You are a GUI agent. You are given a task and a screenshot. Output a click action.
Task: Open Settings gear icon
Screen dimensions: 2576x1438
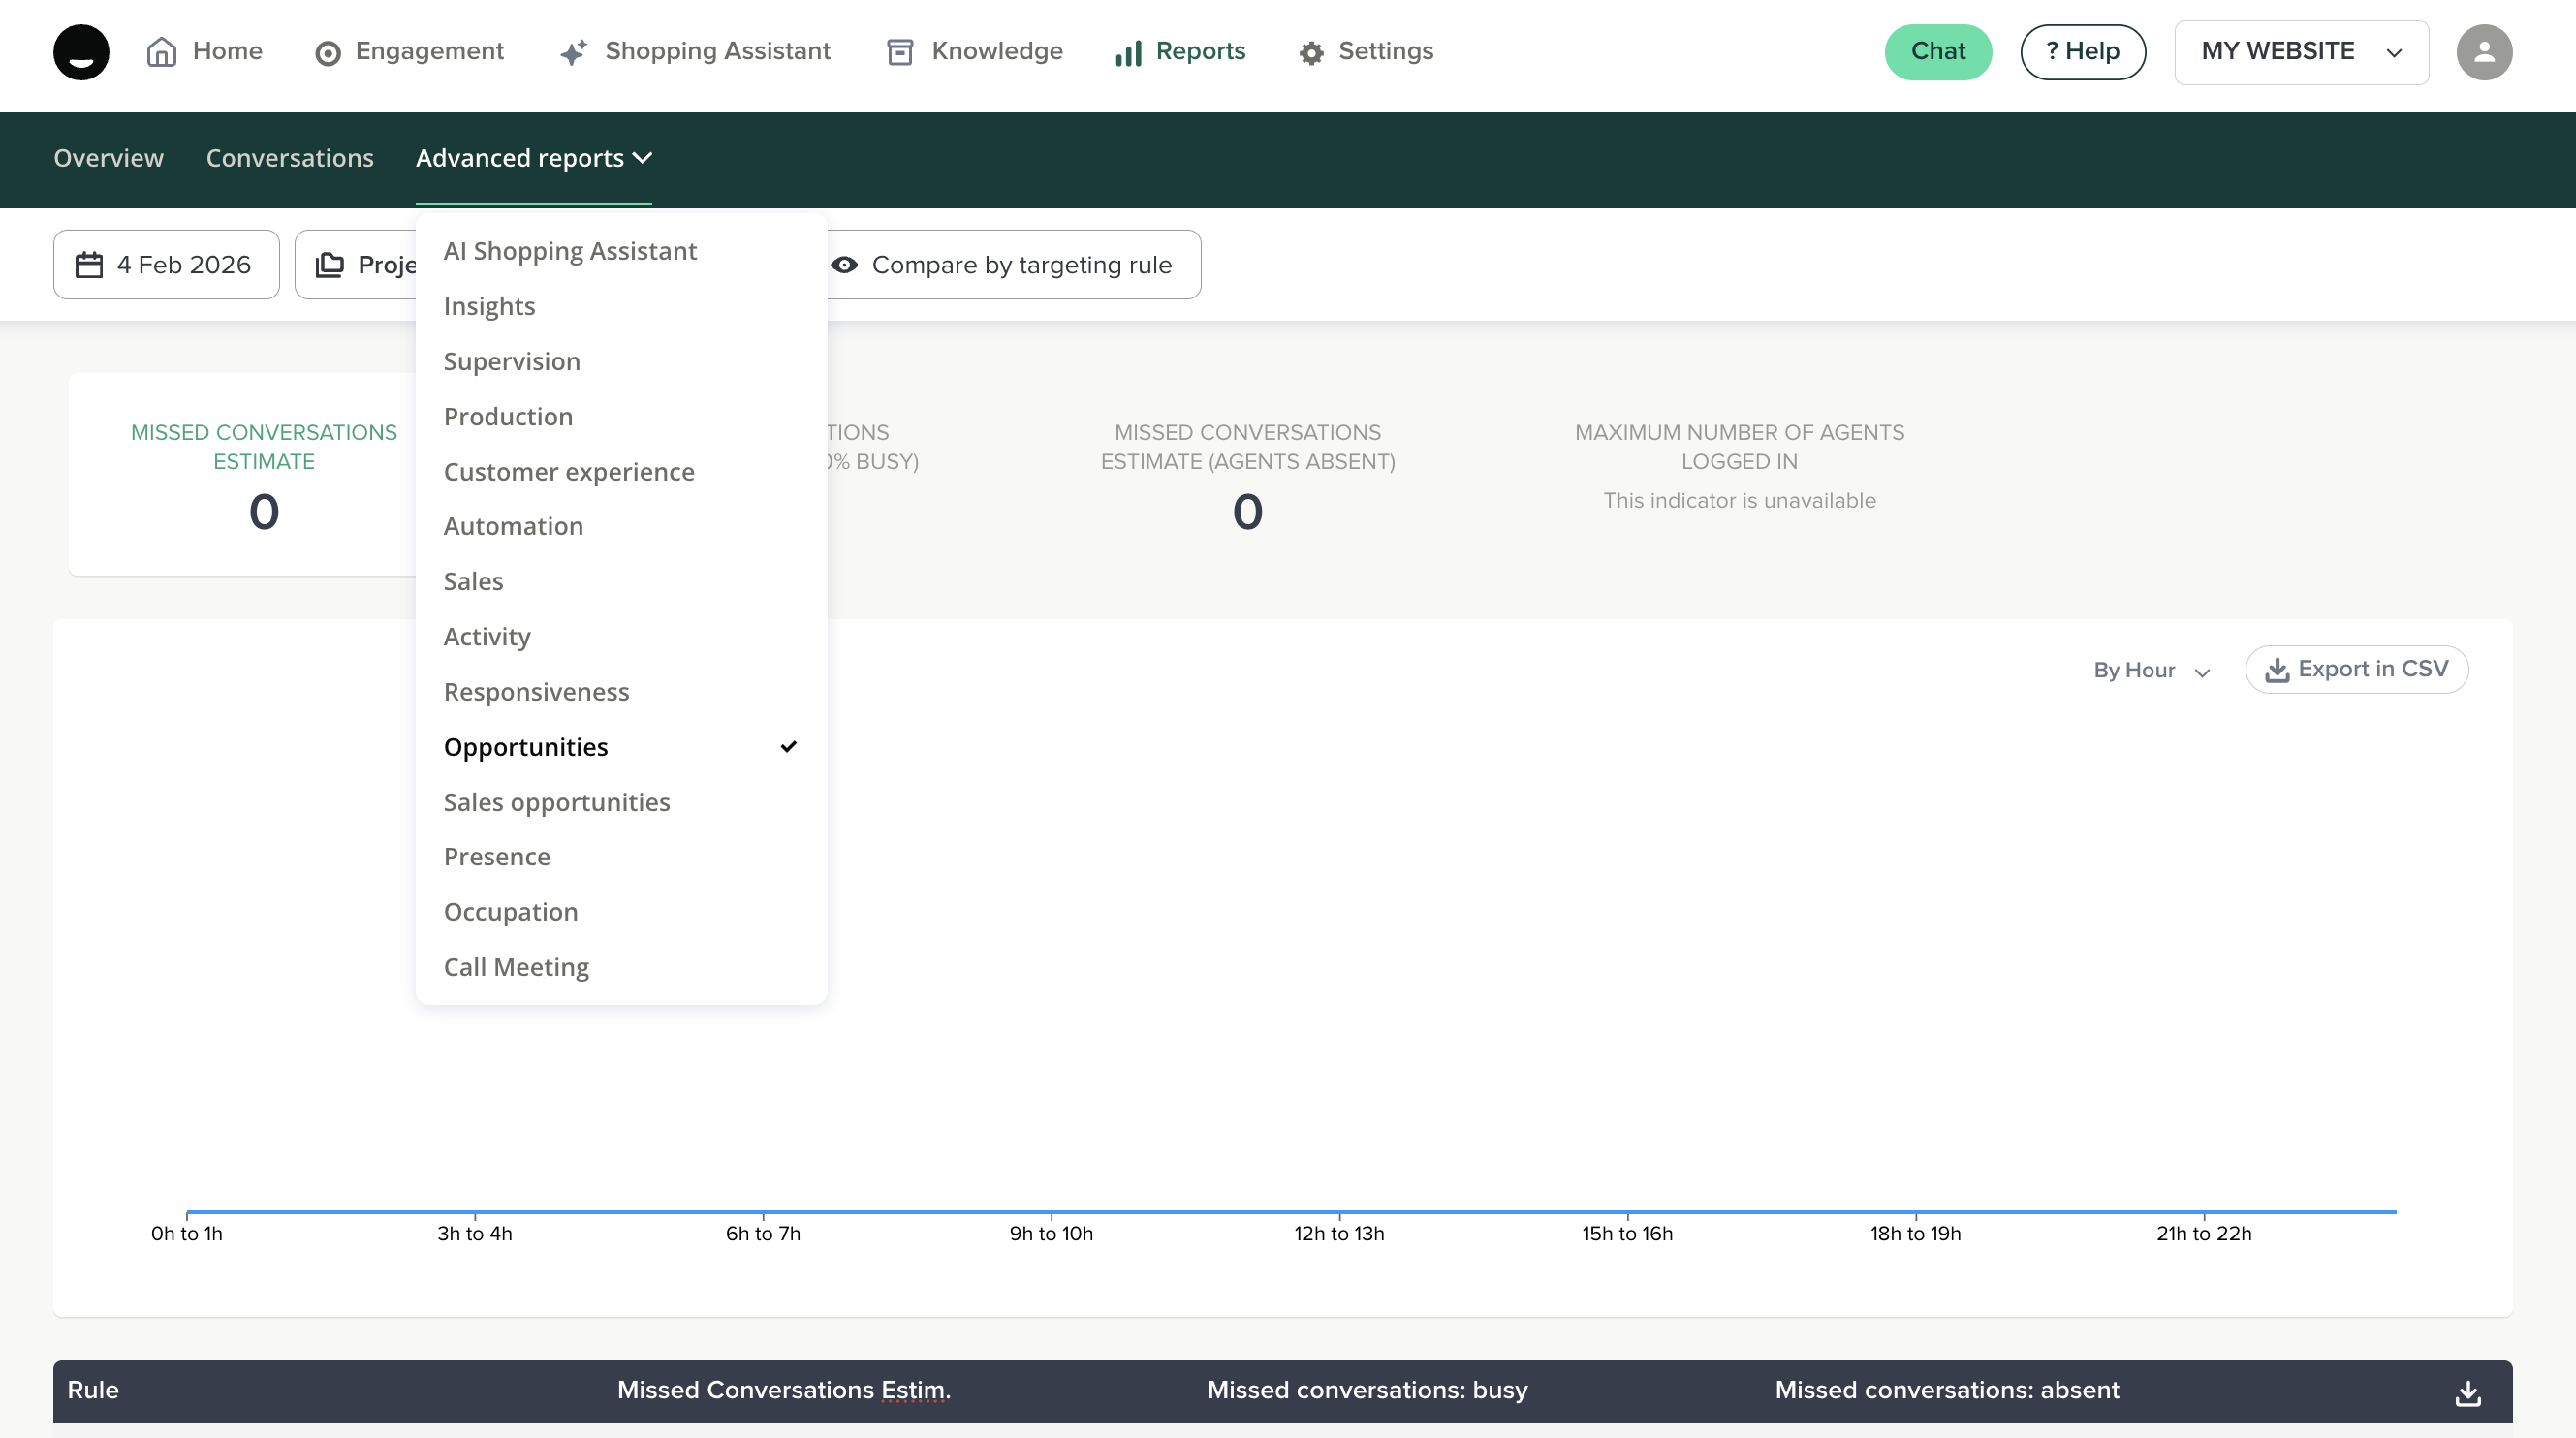click(1311, 52)
